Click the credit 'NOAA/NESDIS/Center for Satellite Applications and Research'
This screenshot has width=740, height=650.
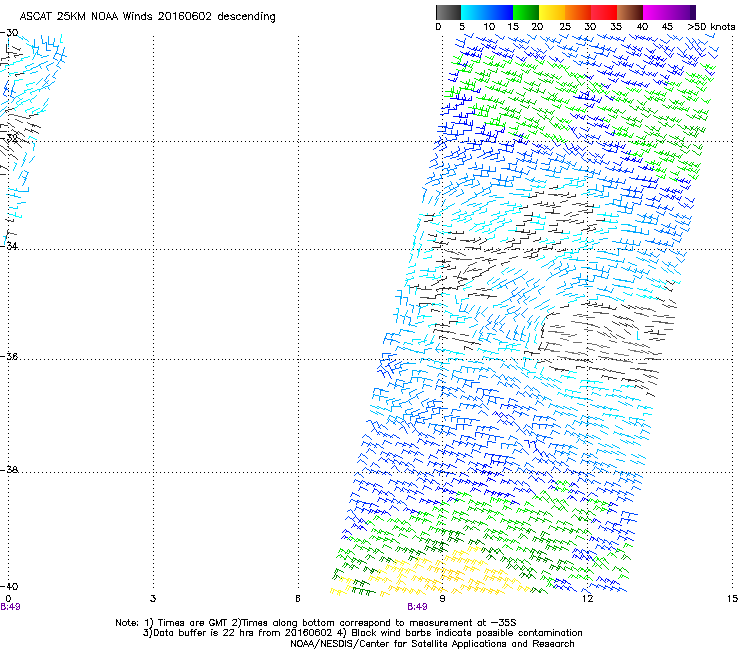[x=432, y=644]
